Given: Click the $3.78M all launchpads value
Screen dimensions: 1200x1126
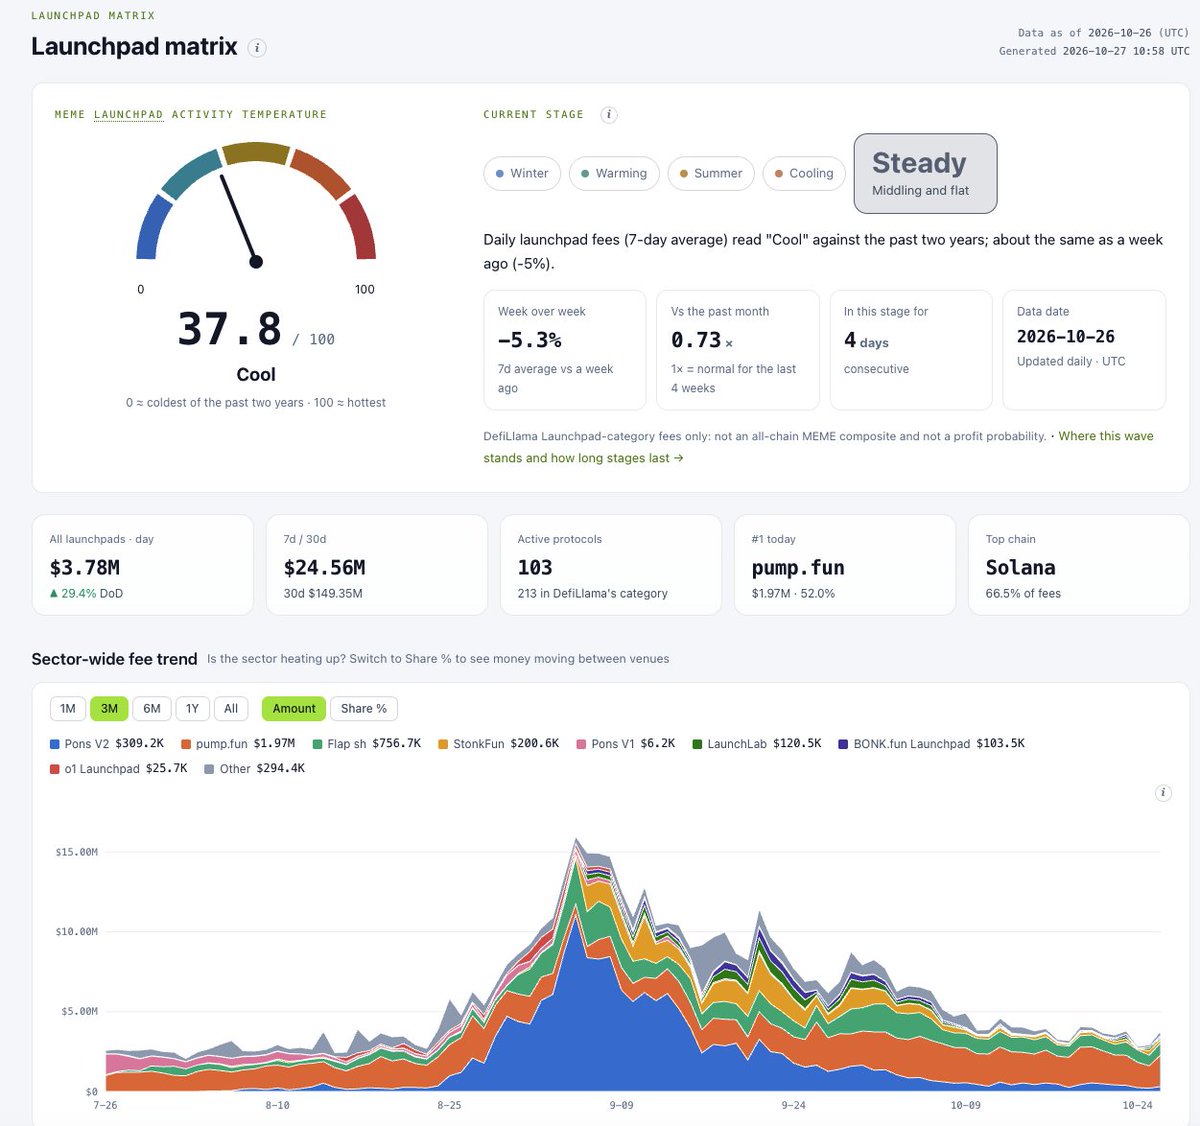Looking at the screenshot, I should tap(85, 568).
